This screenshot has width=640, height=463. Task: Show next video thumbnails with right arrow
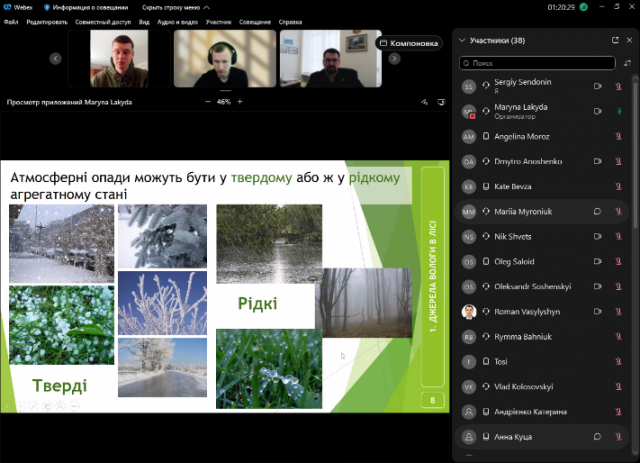(394, 59)
